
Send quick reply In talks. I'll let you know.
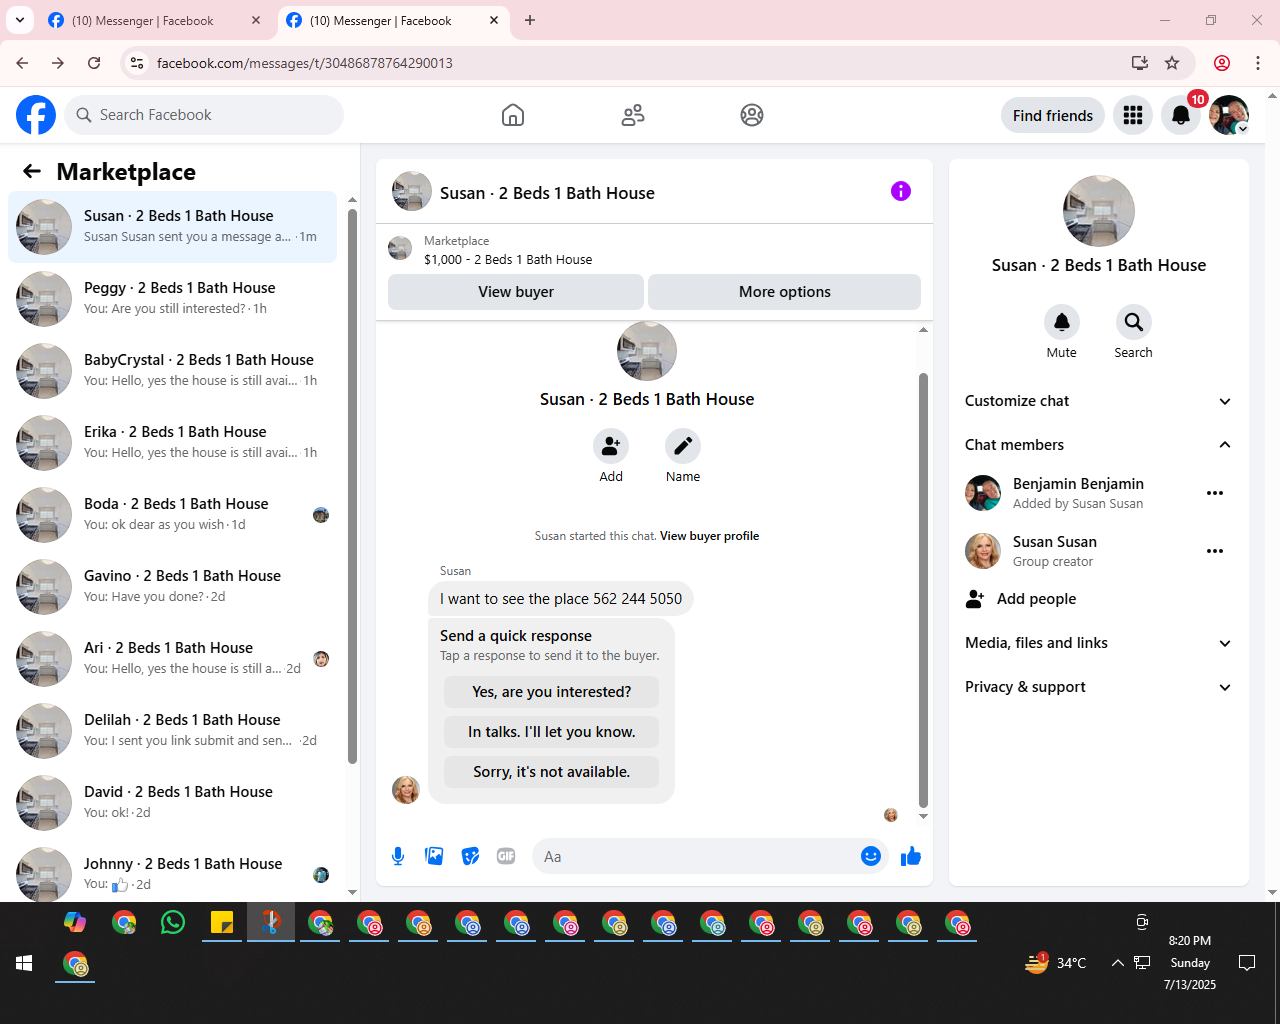click(x=552, y=732)
